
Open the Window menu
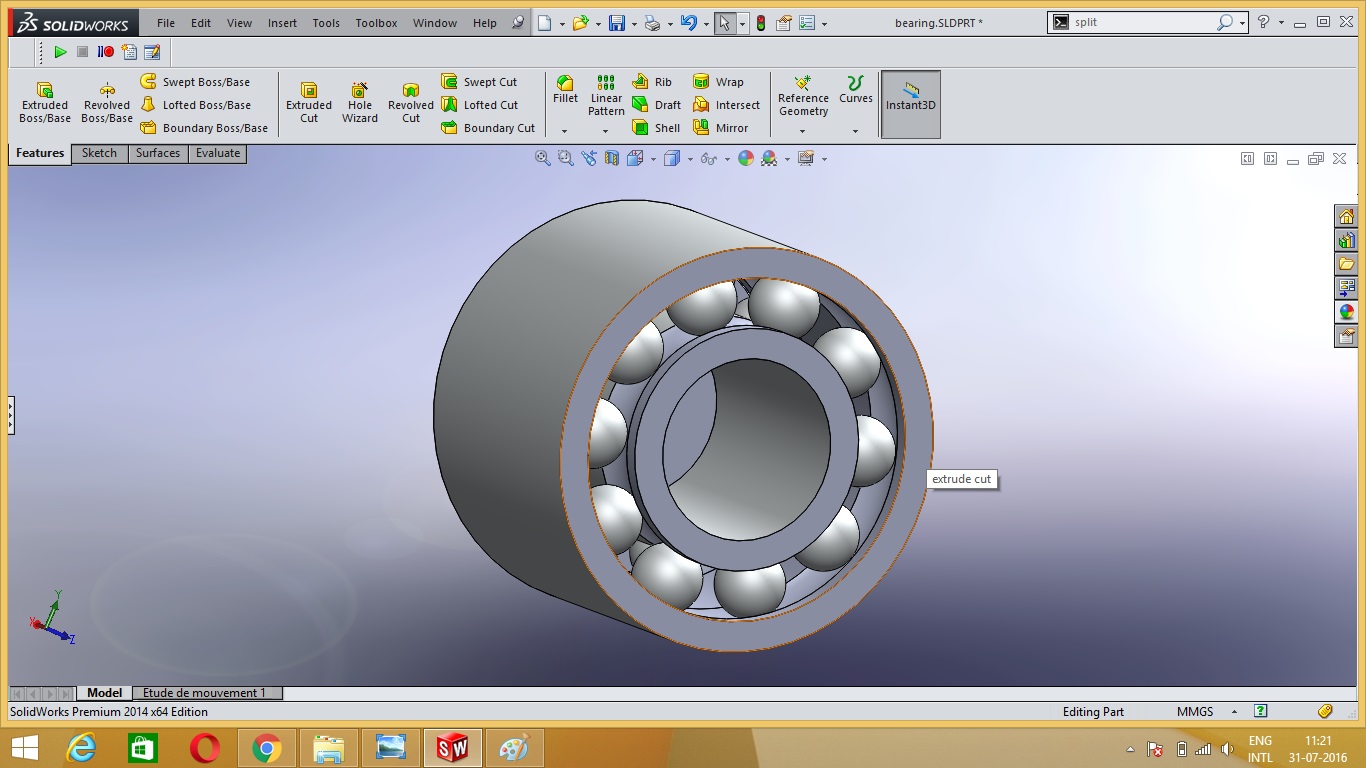click(434, 23)
